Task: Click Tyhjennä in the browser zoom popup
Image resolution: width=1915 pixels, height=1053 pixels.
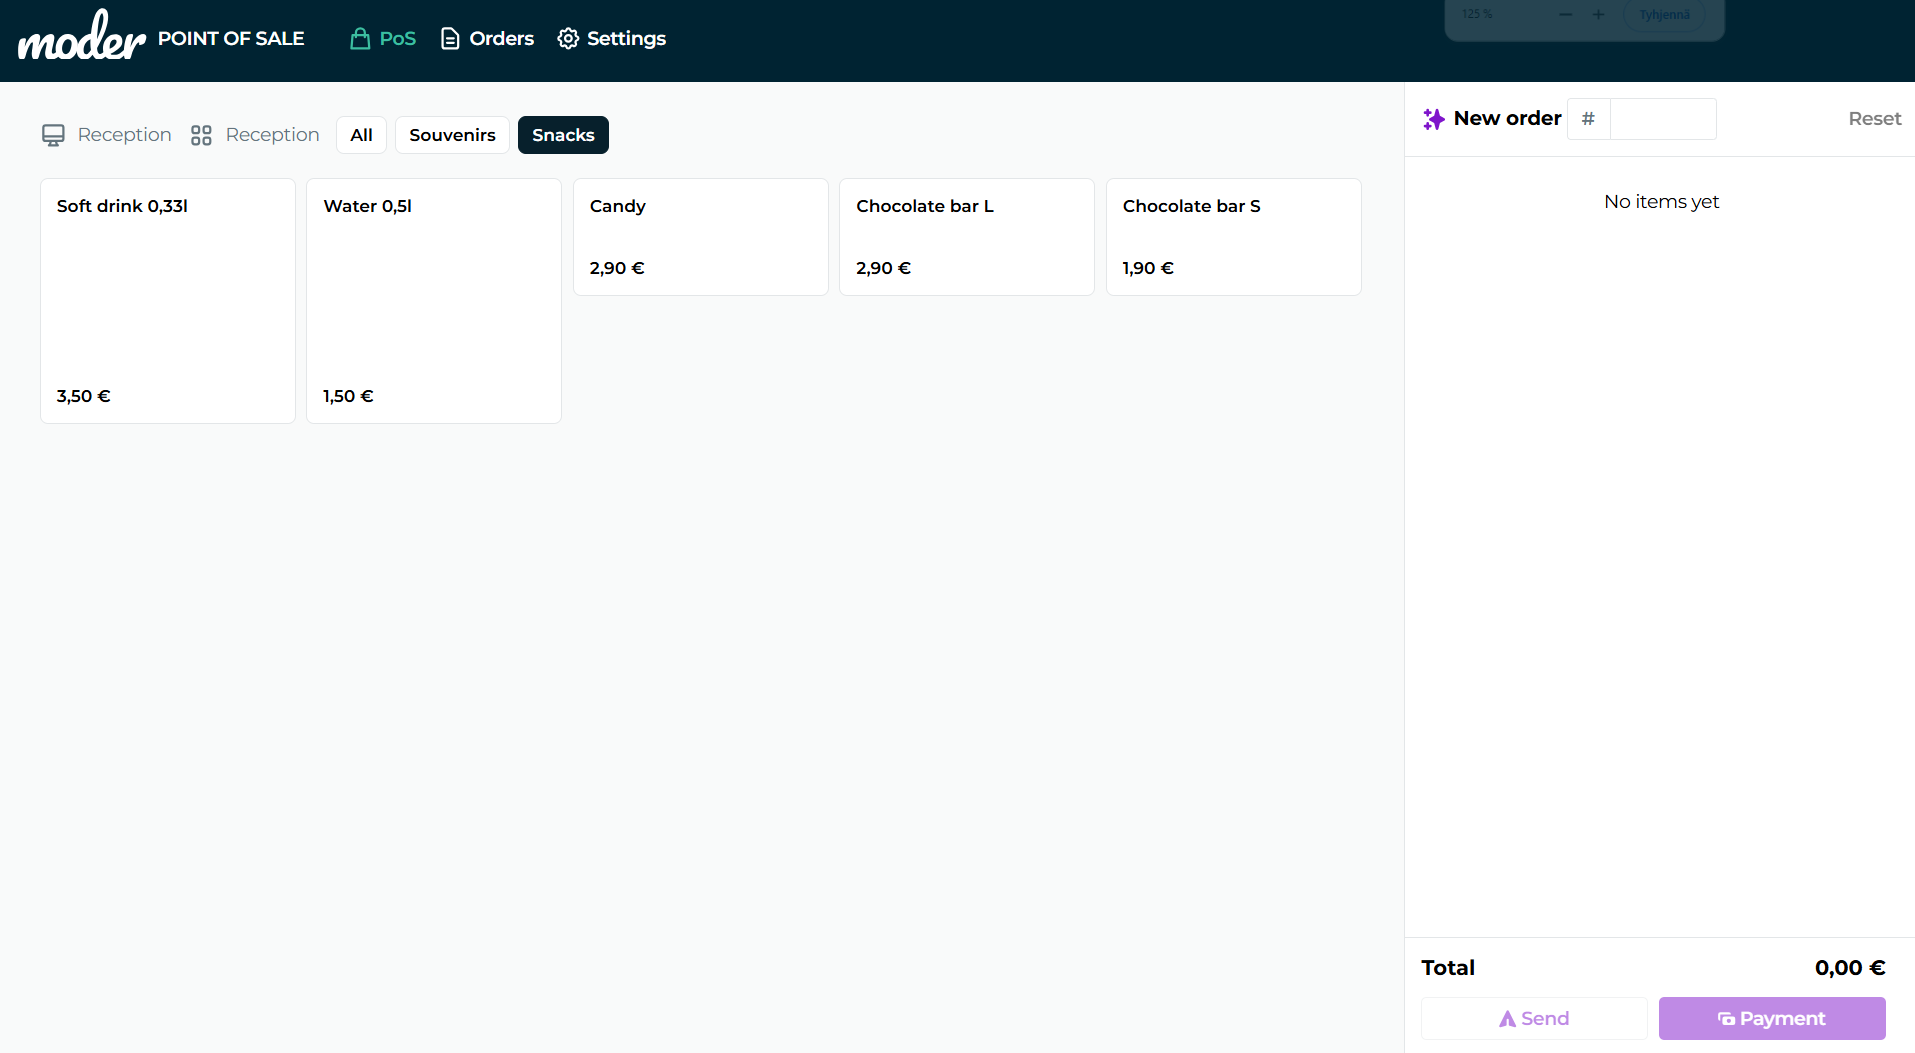Action: point(1664,14)
